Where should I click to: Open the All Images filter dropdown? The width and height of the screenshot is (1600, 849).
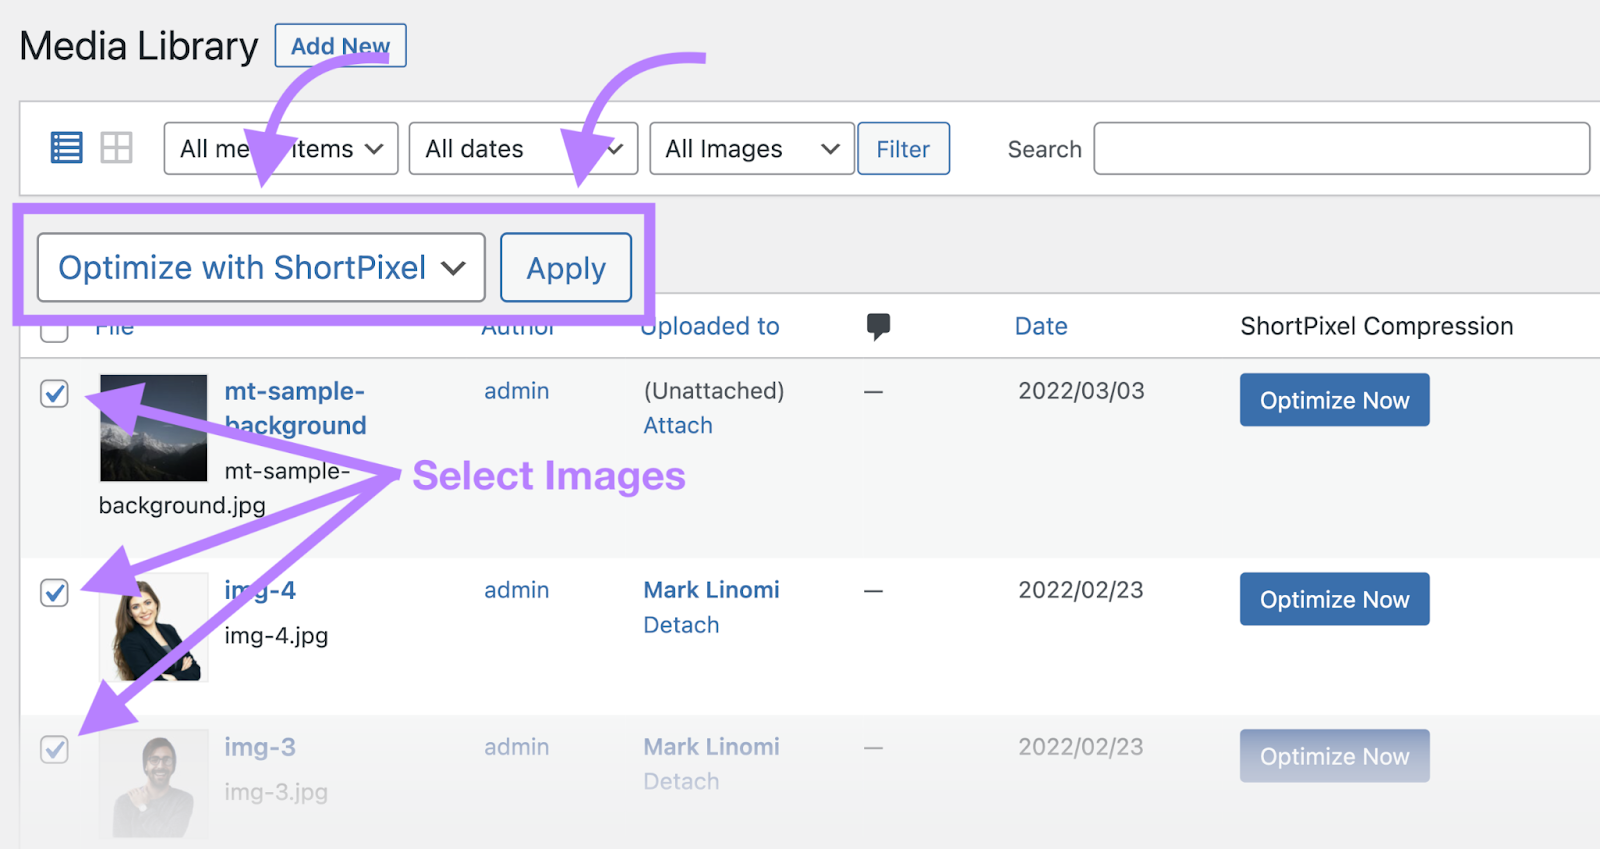pyautogui.click(x=751, y=149)
